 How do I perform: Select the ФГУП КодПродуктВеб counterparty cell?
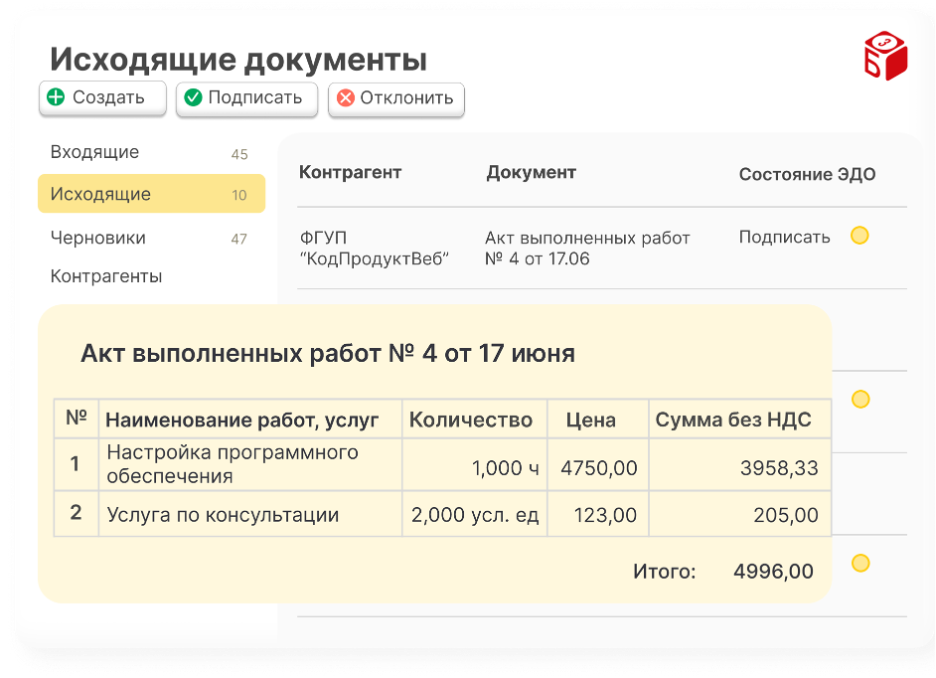[x=374, y=248]
